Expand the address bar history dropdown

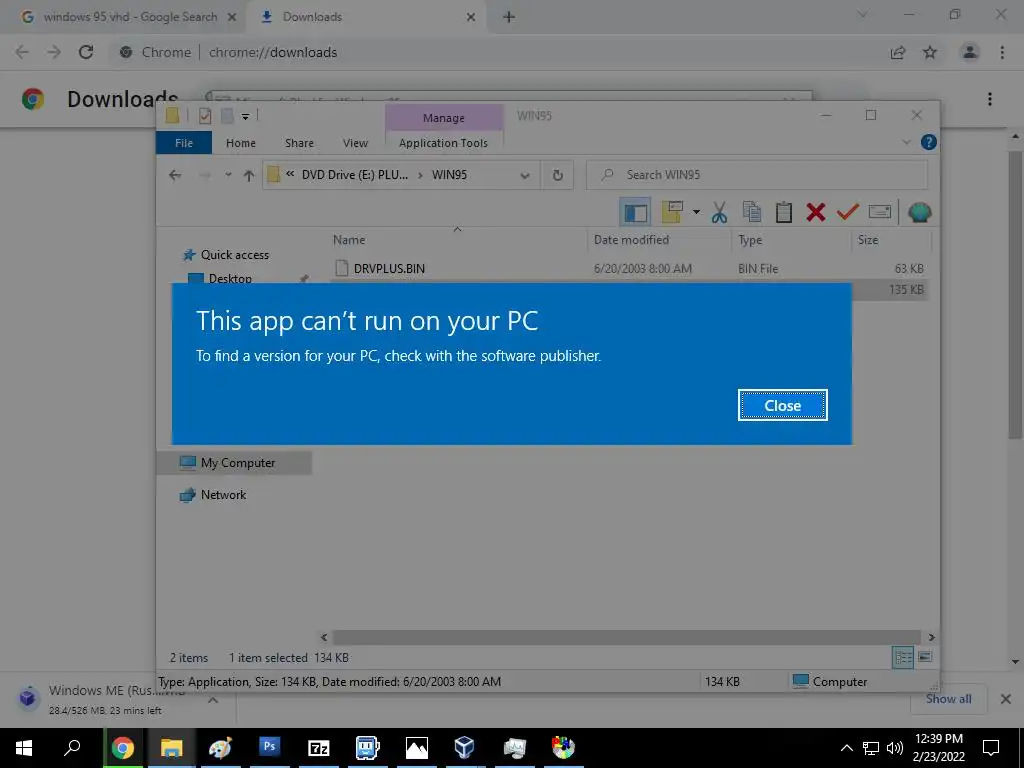[524, 175]
